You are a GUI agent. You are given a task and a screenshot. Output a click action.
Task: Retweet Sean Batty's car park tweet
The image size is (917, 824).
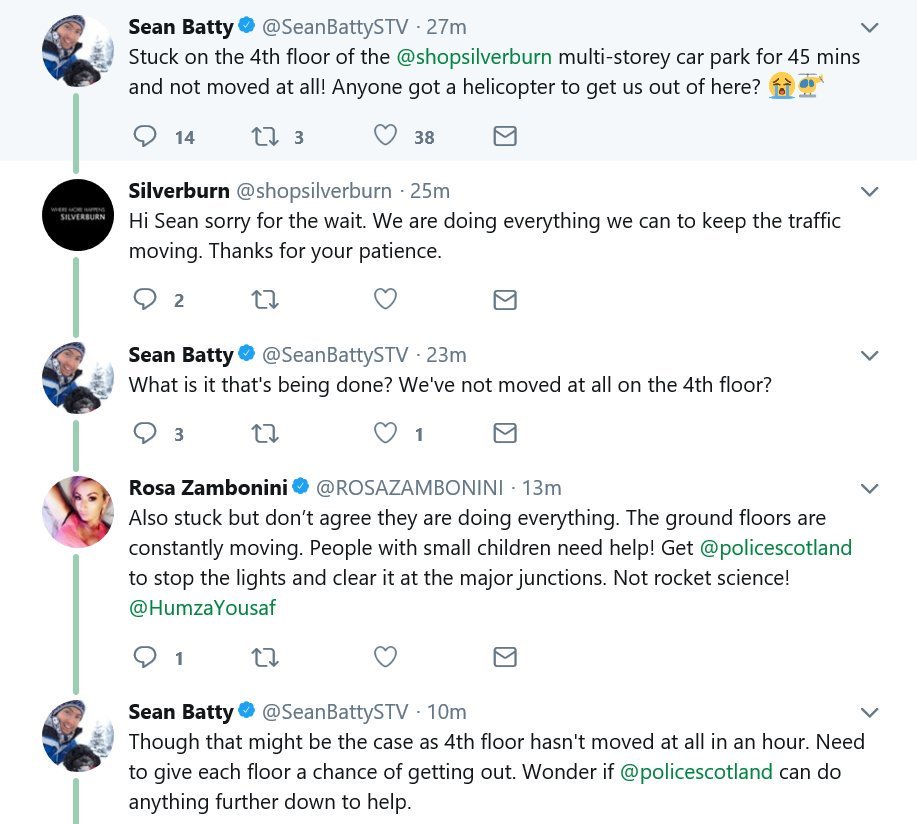[265, 137]
